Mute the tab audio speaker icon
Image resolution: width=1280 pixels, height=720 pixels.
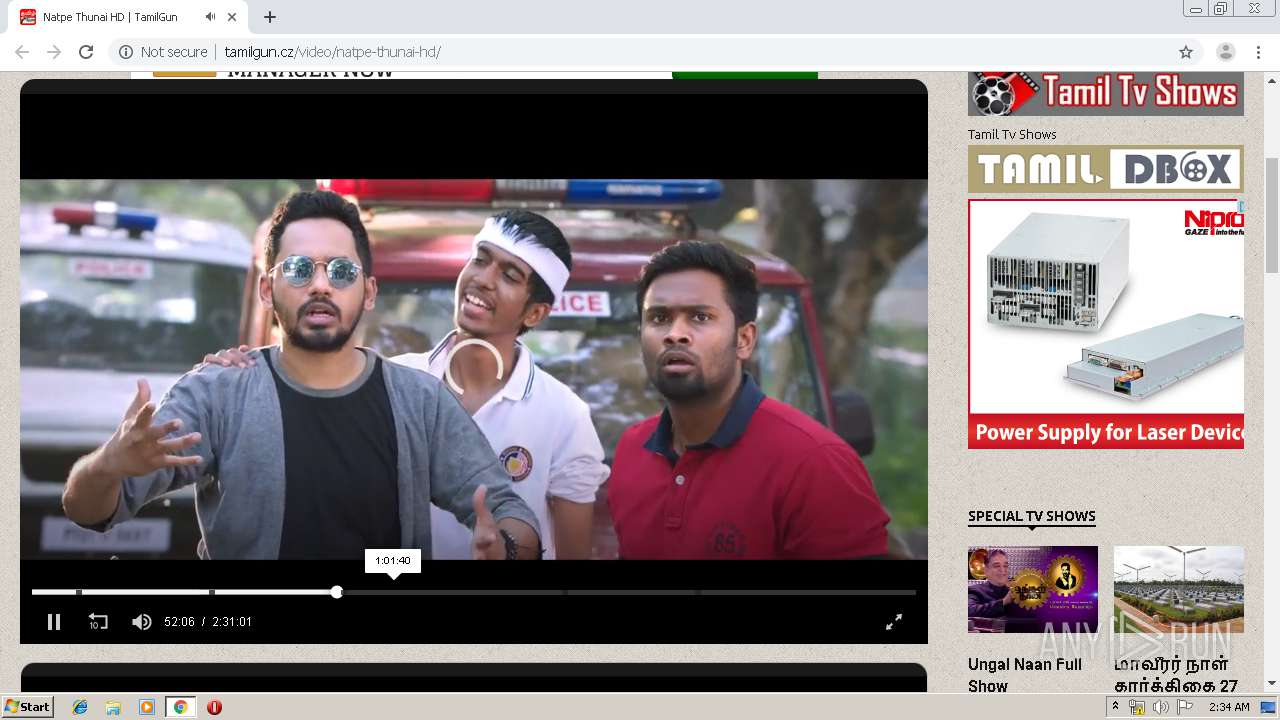point(210,17)
